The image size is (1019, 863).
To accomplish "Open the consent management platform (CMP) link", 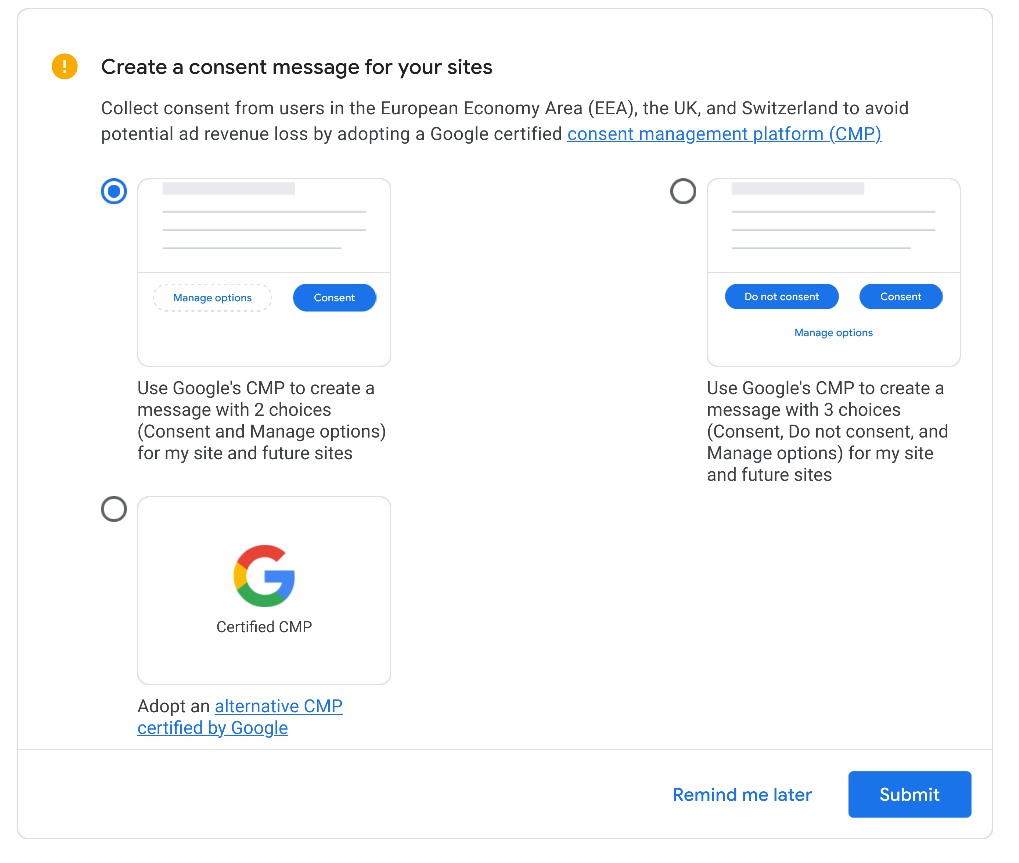I will coord(723,134).
